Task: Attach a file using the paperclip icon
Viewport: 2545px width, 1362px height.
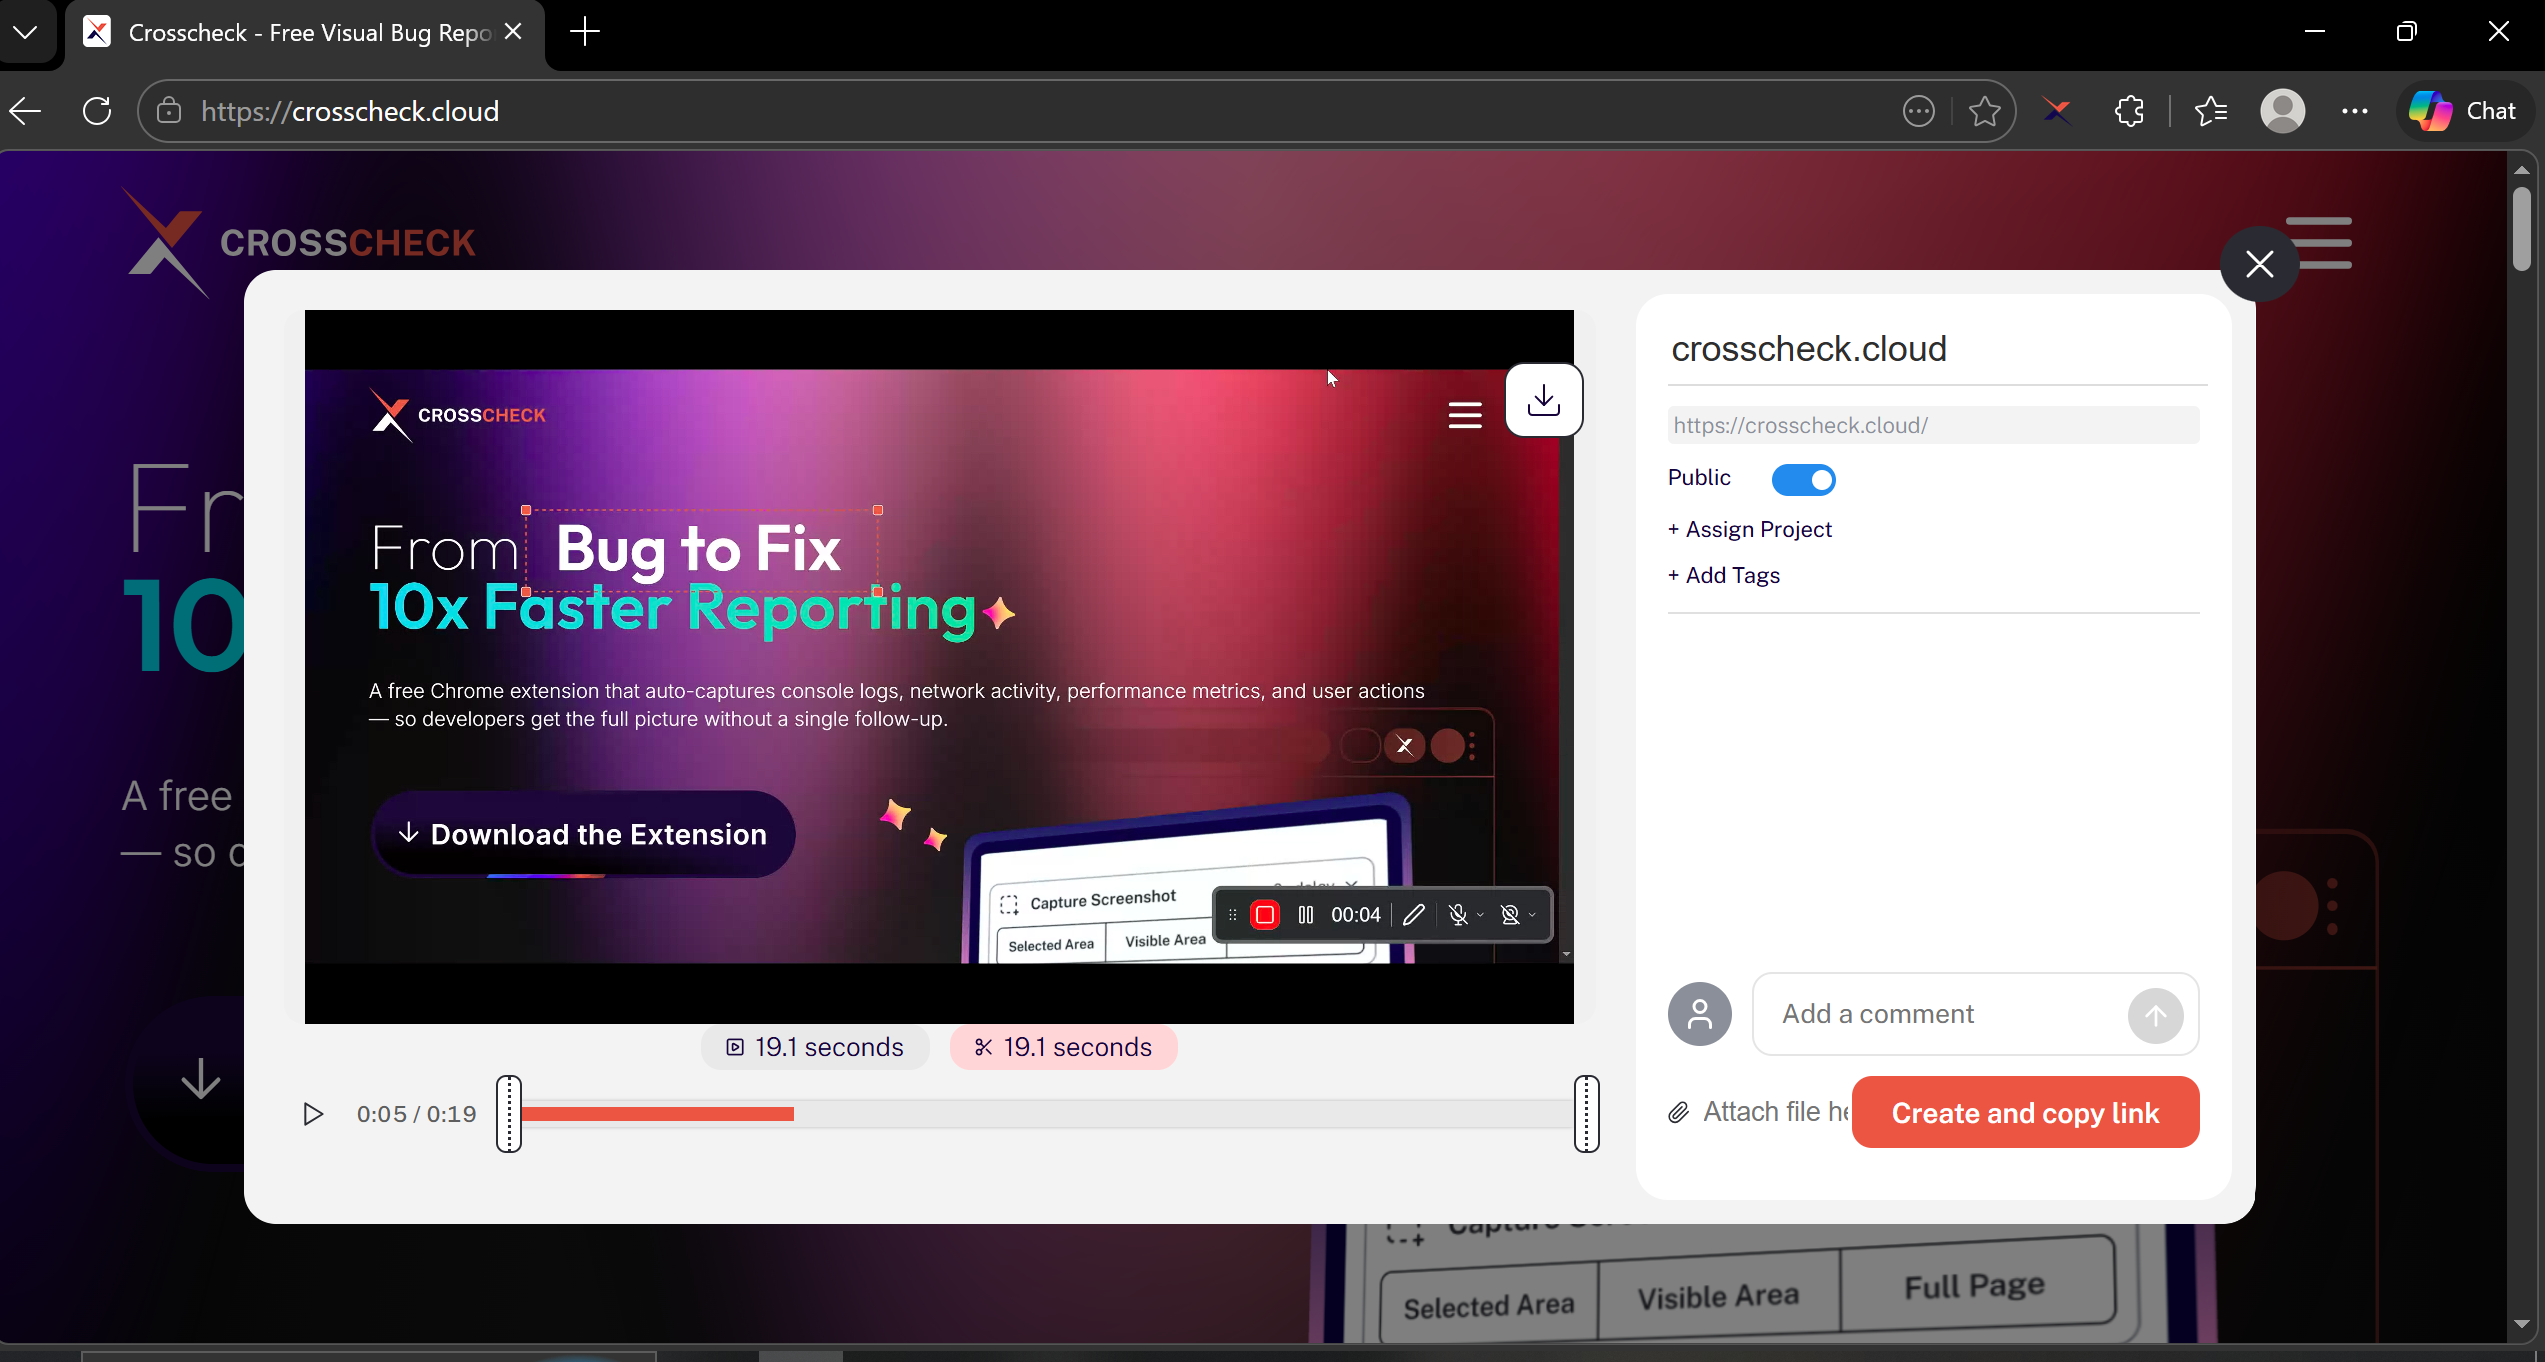Action: [x=1679, y=1112]
